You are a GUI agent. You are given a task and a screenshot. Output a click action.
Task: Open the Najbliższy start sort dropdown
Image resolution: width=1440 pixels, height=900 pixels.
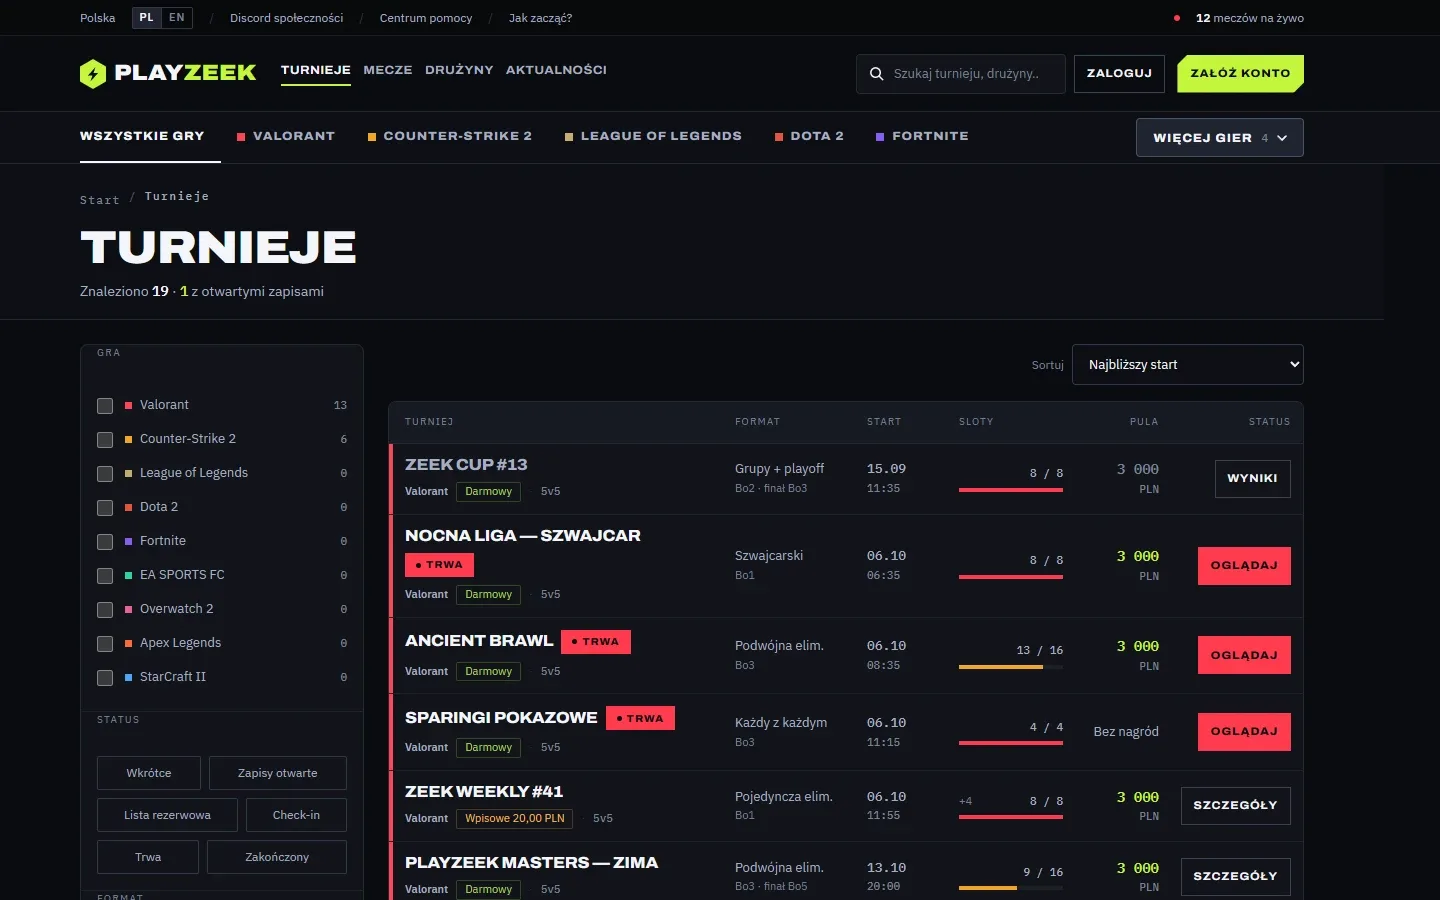click(x=1188, y=365)
